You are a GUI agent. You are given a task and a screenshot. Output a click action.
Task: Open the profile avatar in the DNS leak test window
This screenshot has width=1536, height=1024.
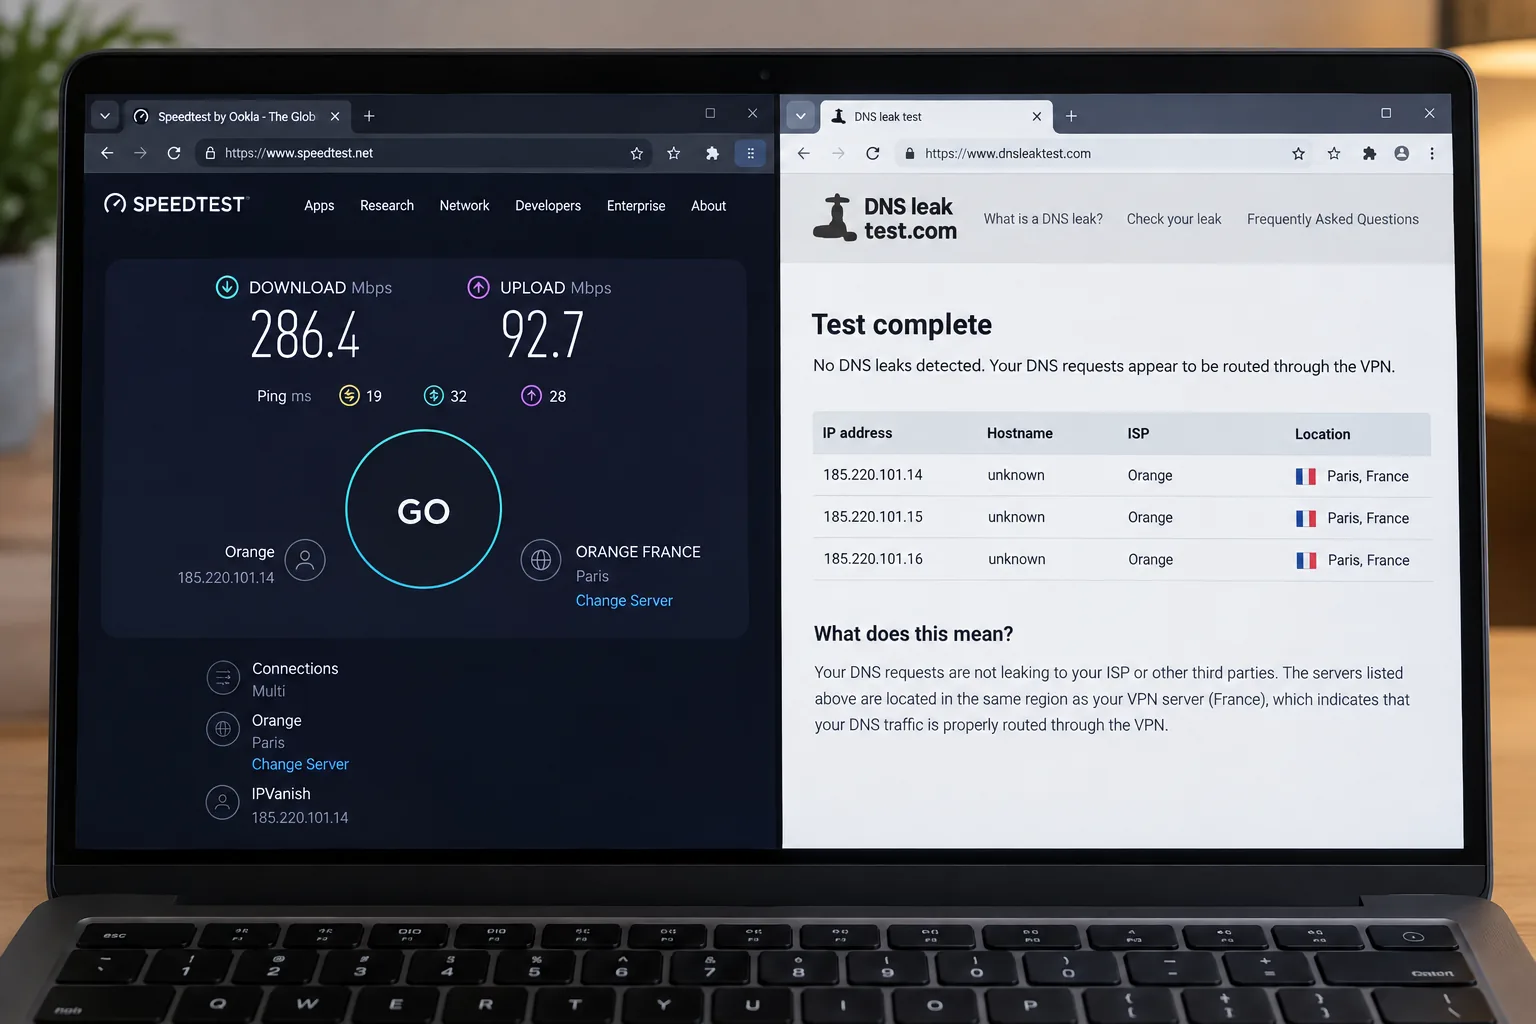coord(1402,153)
